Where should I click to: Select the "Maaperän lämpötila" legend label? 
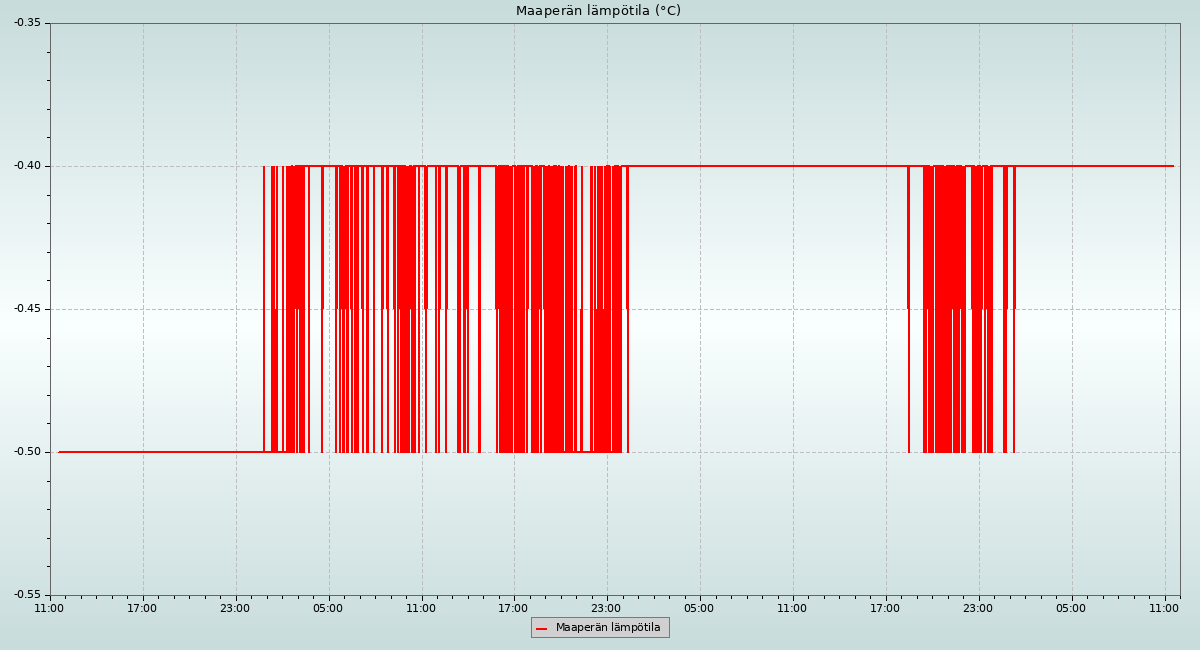point(608,628)
